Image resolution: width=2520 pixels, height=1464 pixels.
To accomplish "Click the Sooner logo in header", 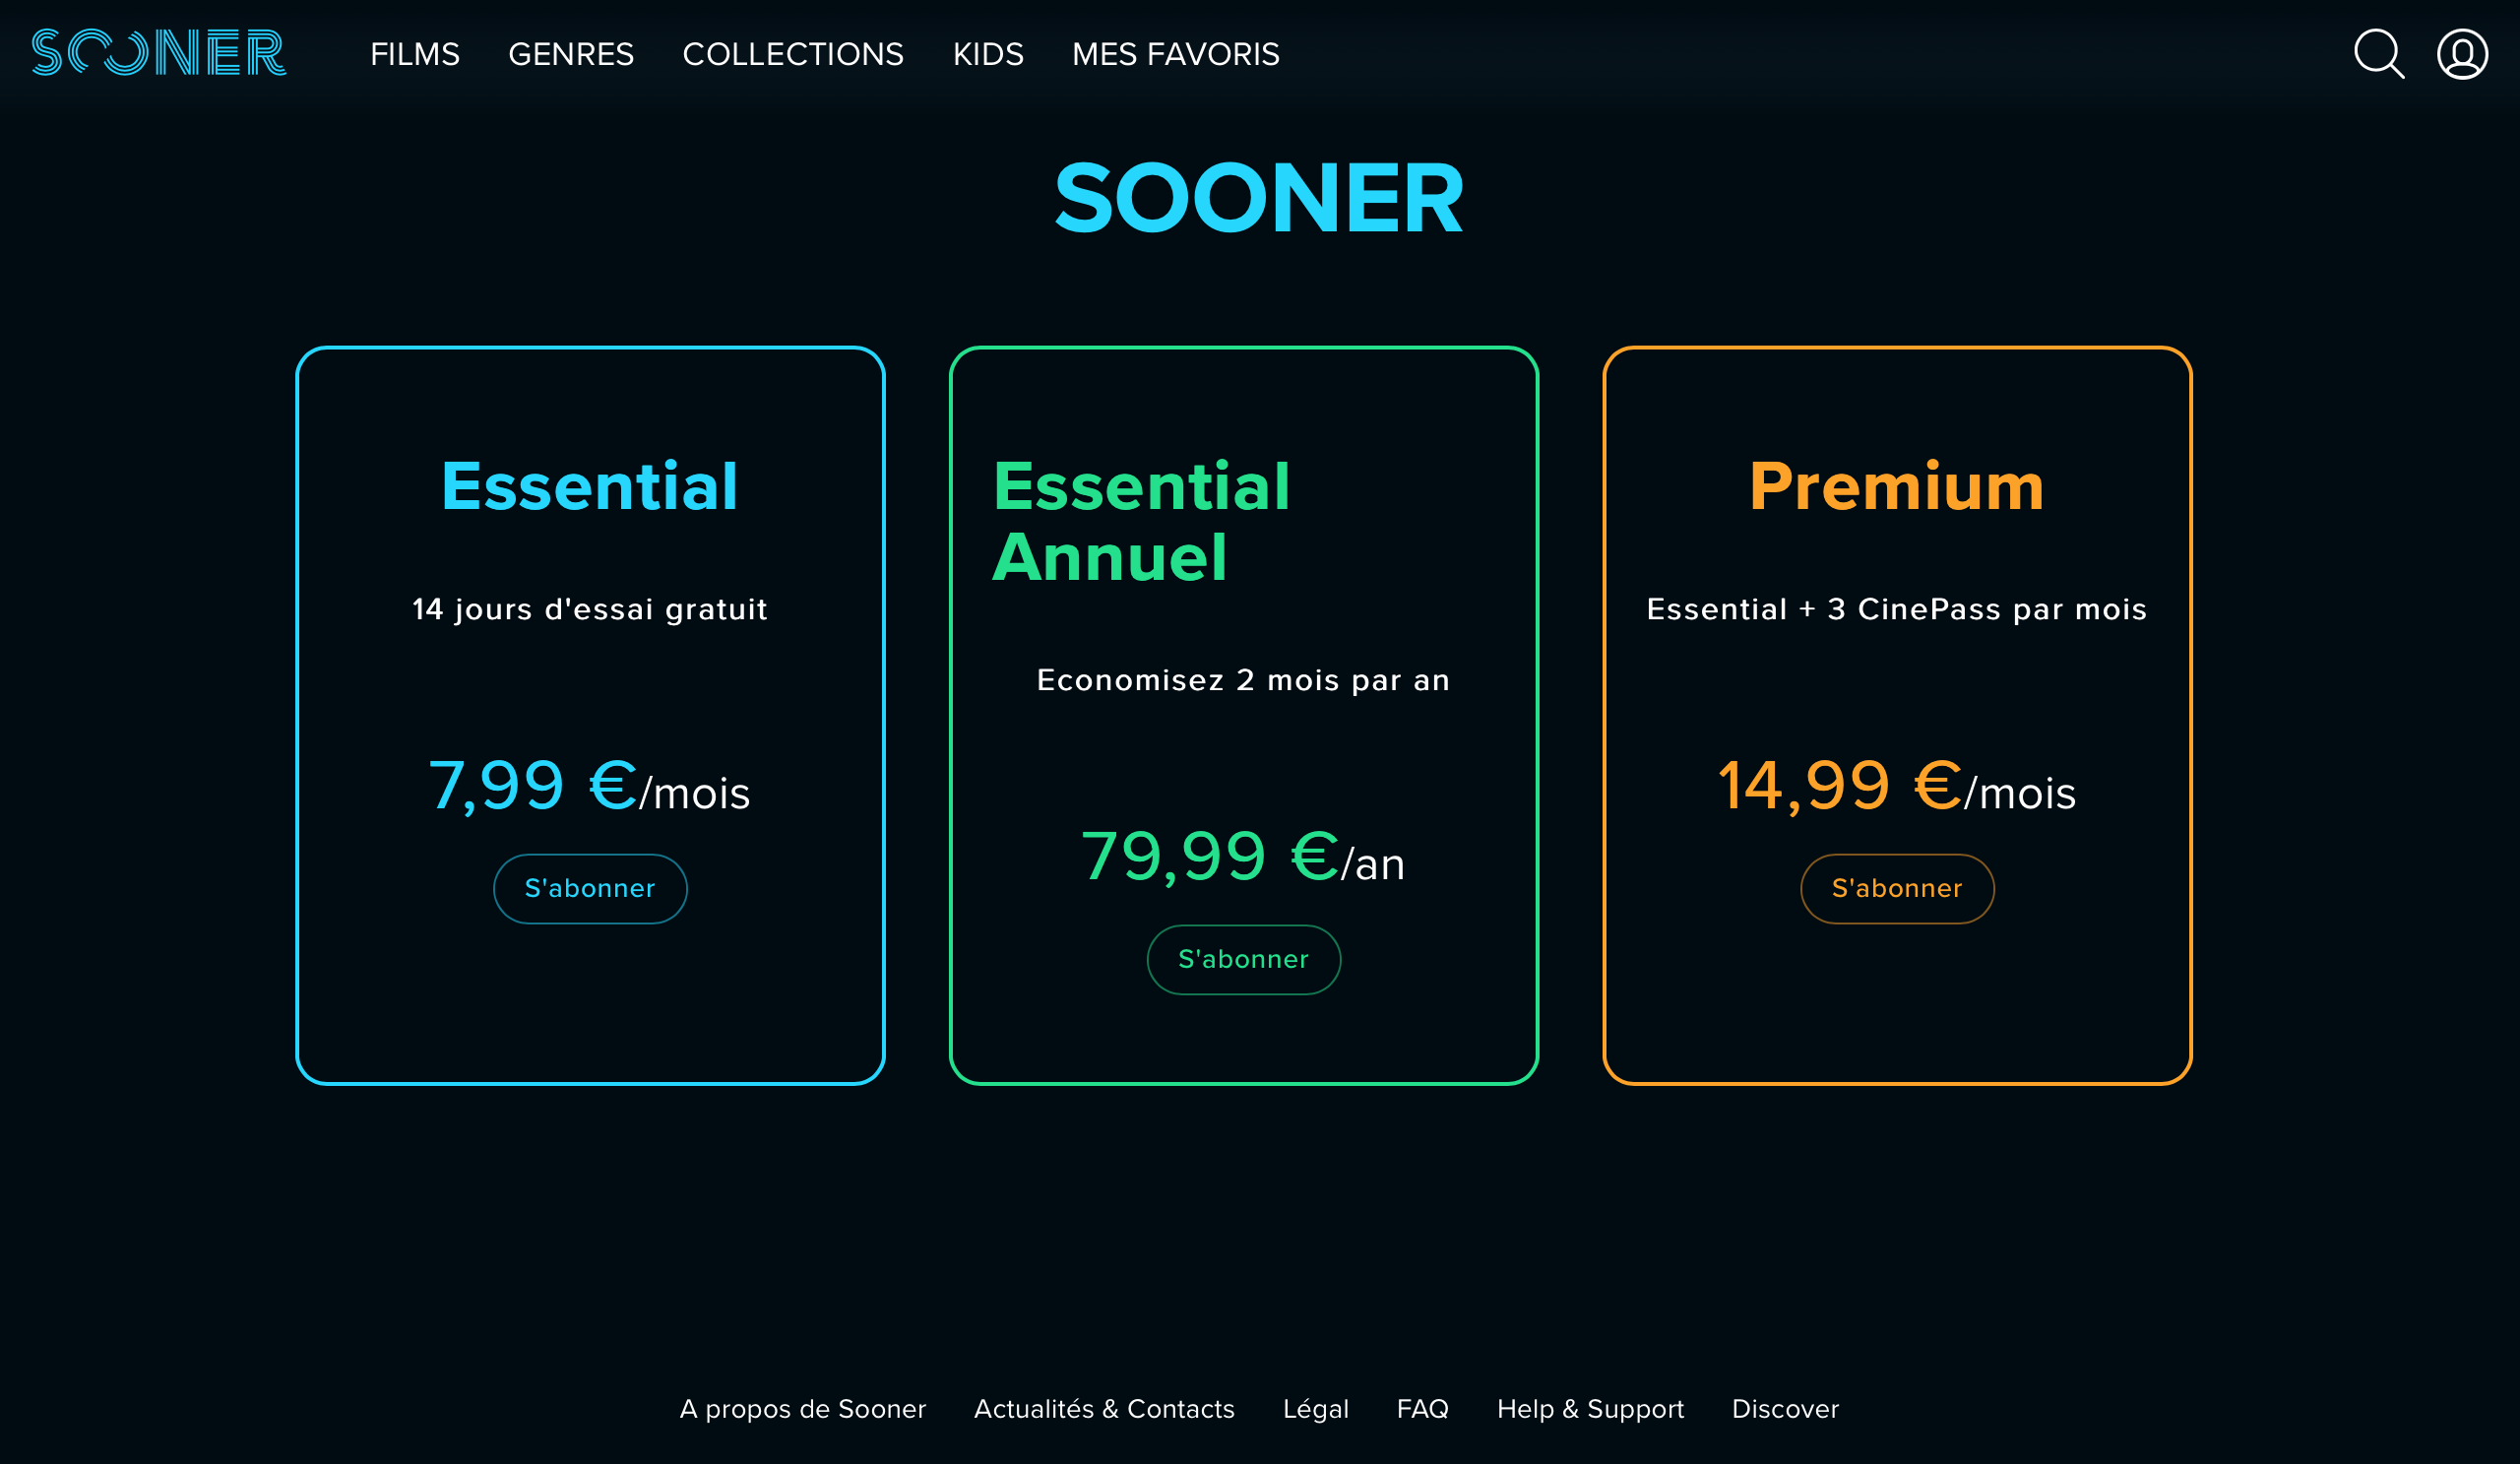I will tap(158, 53).
